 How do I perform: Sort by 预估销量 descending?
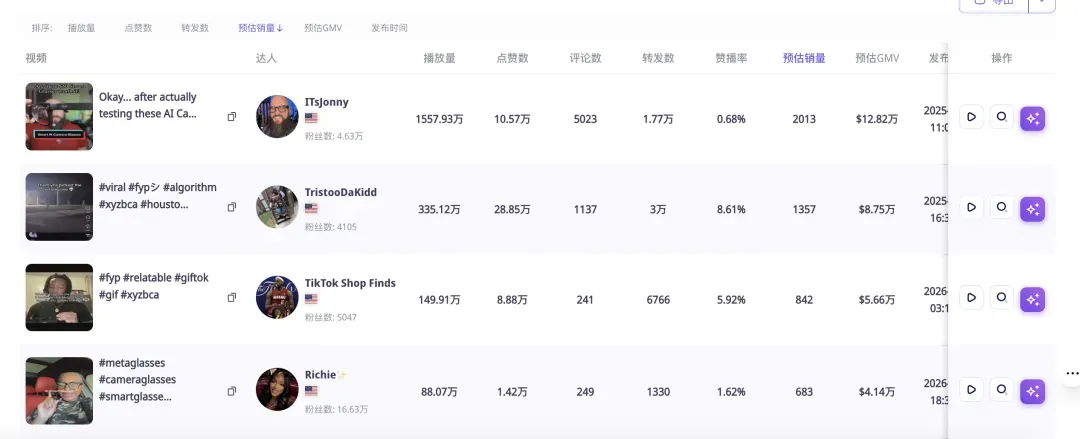pos(260,28)
